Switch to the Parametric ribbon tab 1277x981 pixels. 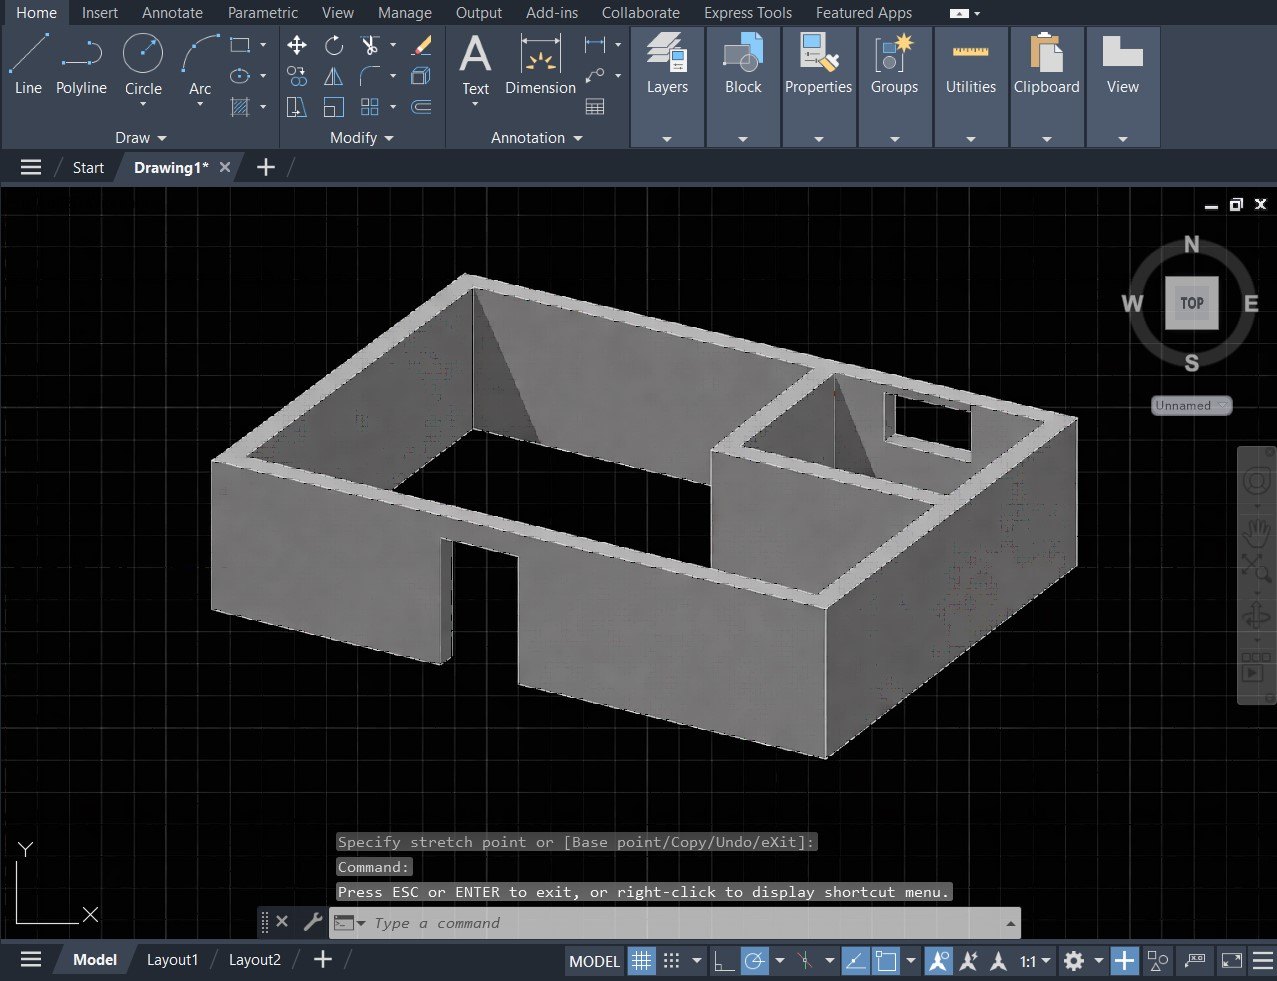263,13
